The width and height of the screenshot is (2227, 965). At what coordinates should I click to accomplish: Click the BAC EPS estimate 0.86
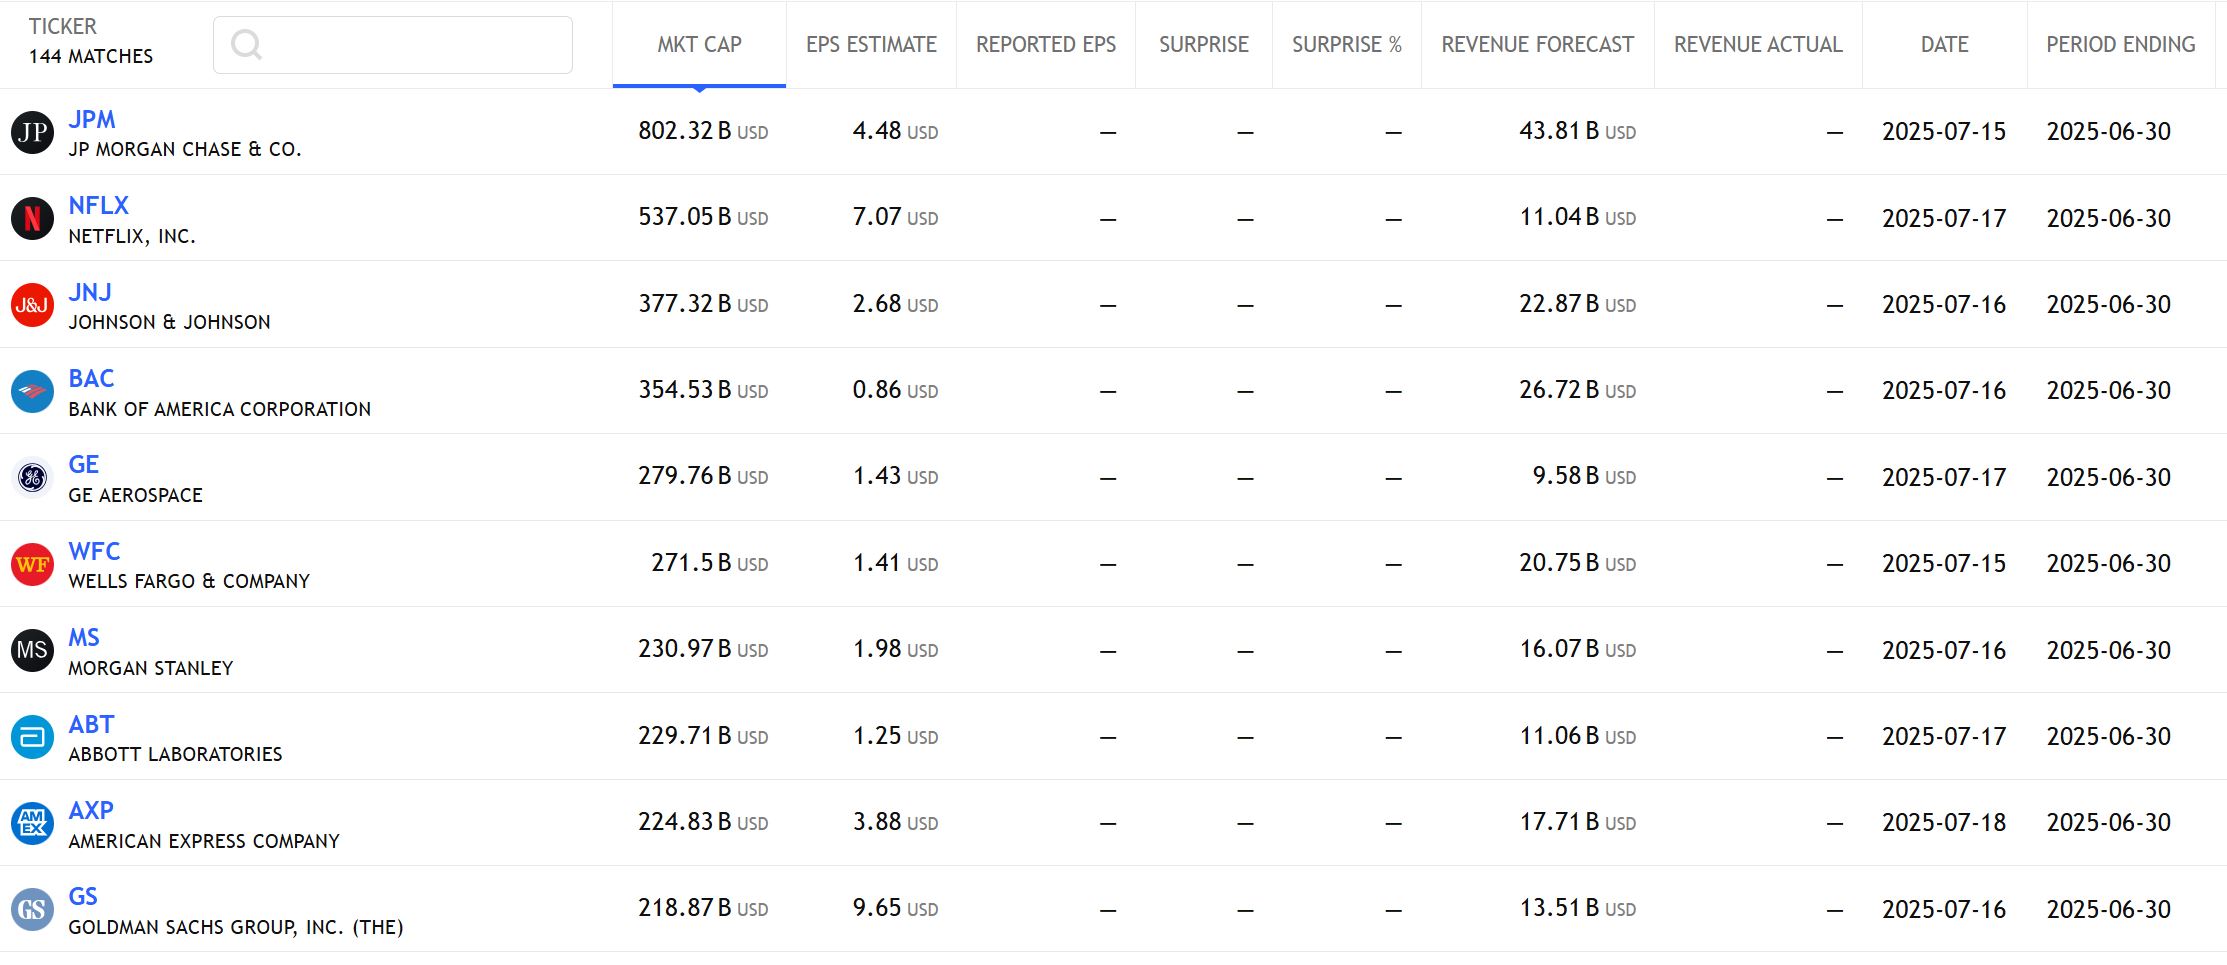tap(895, 390)
